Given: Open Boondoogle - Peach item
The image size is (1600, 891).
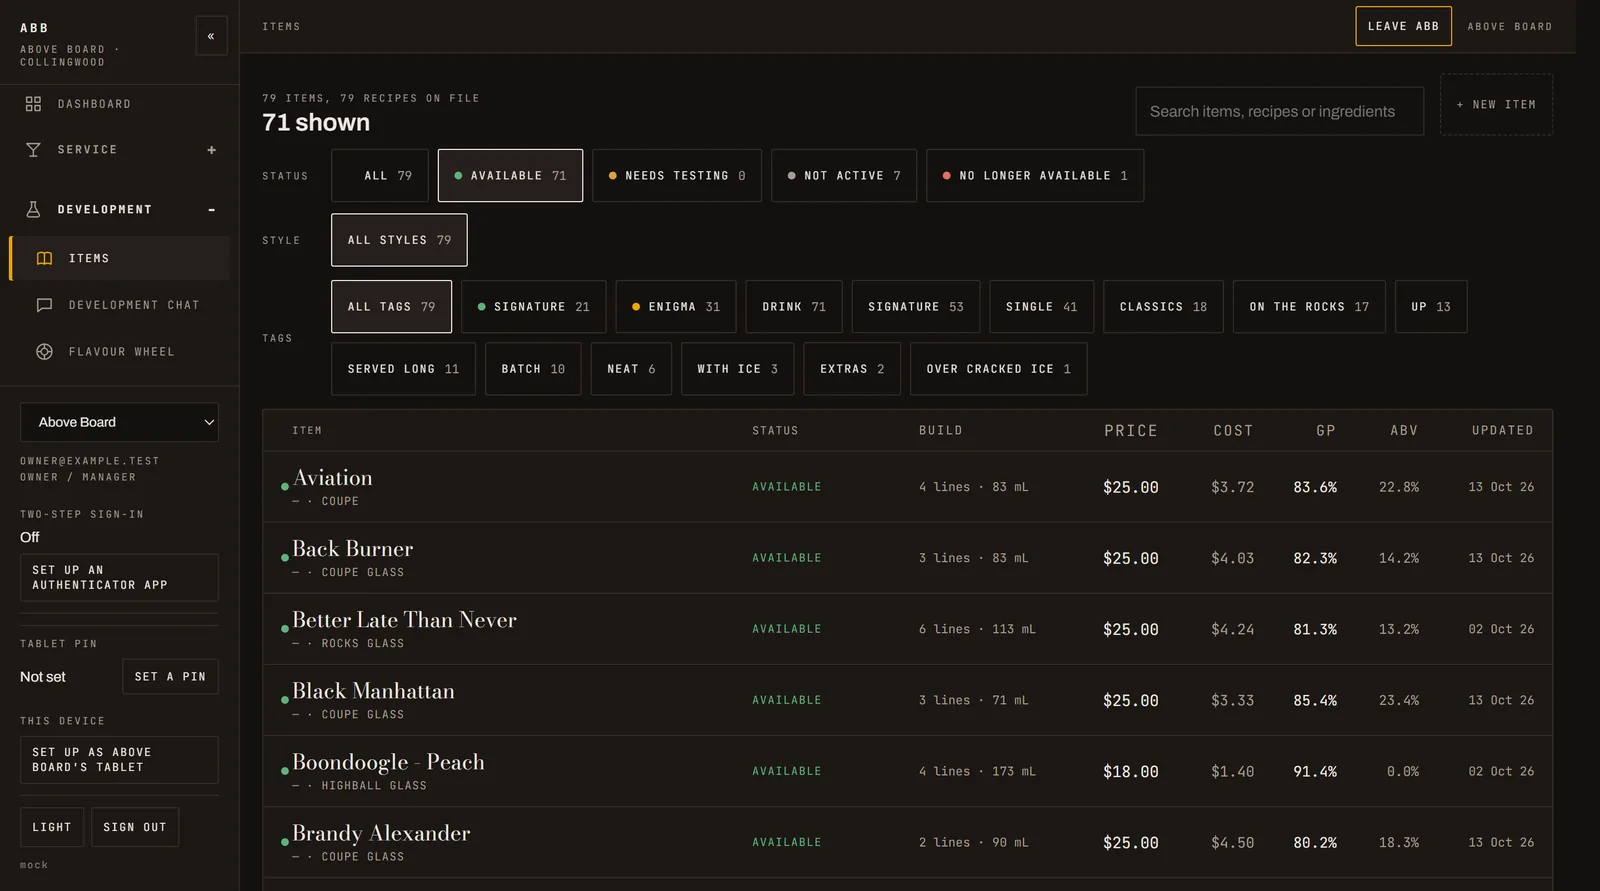Looking at the screenshot, I should point(907,772).
